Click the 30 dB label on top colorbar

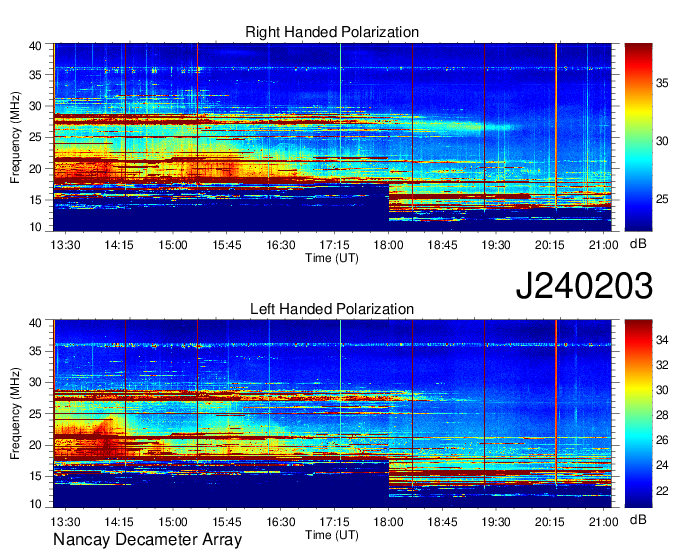coord(662,141)
